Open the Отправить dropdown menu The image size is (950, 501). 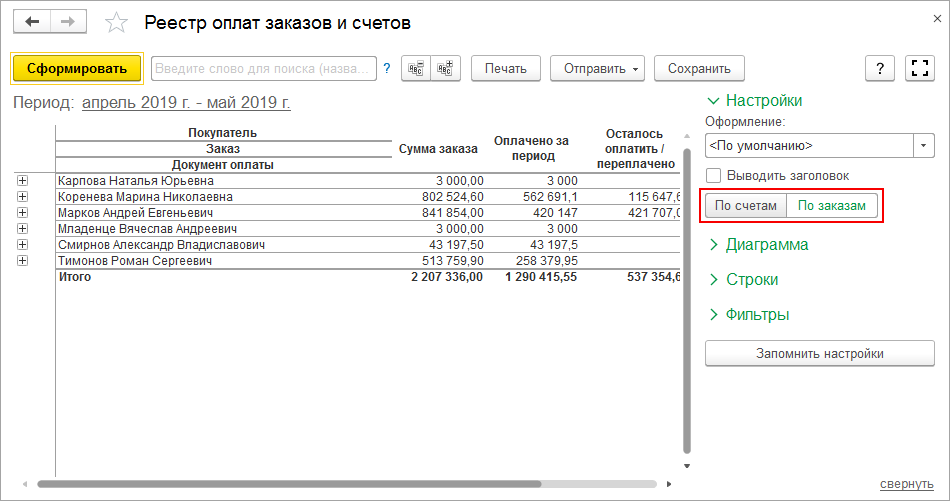(597, 68)
